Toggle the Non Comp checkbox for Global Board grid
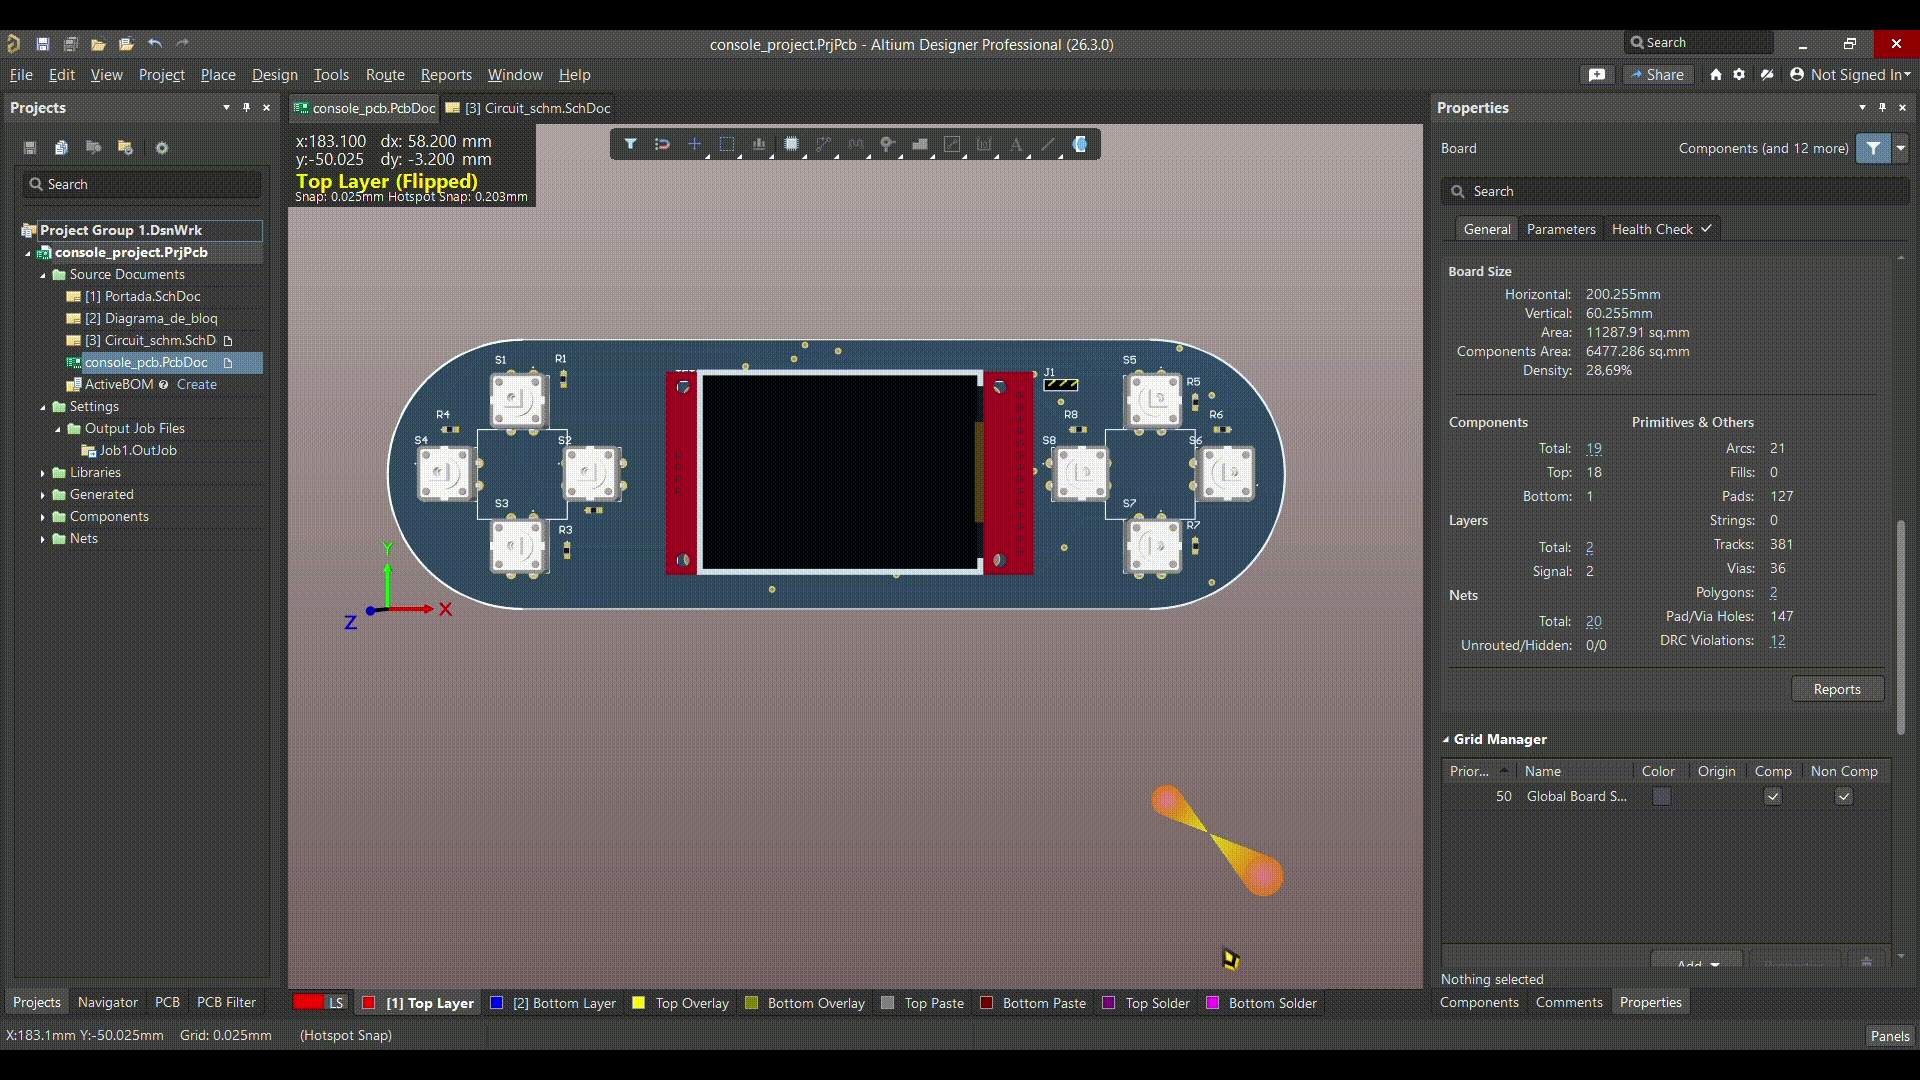1920x1080 pixels. [x=1844, y=797]
